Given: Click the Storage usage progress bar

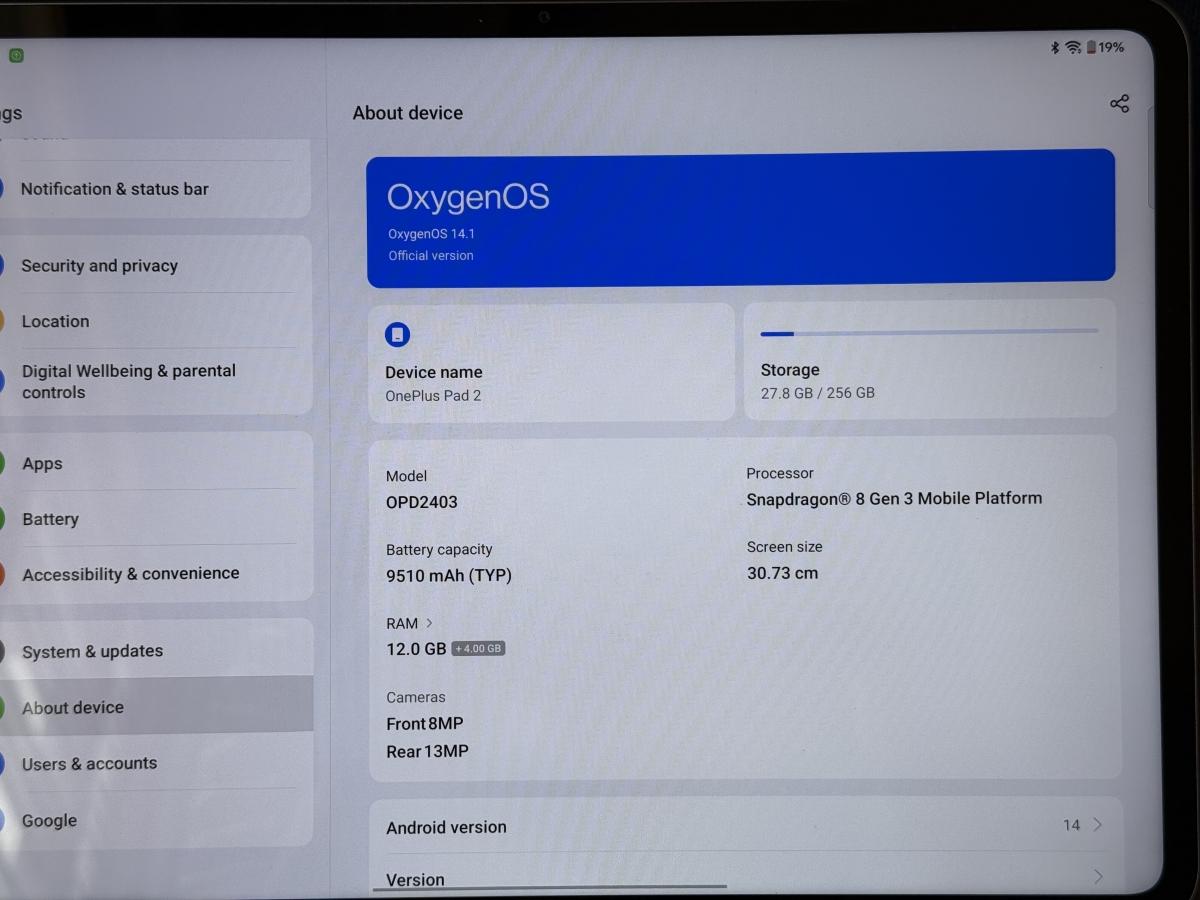Looking at the screenshot, I should [x=929, y=333].
